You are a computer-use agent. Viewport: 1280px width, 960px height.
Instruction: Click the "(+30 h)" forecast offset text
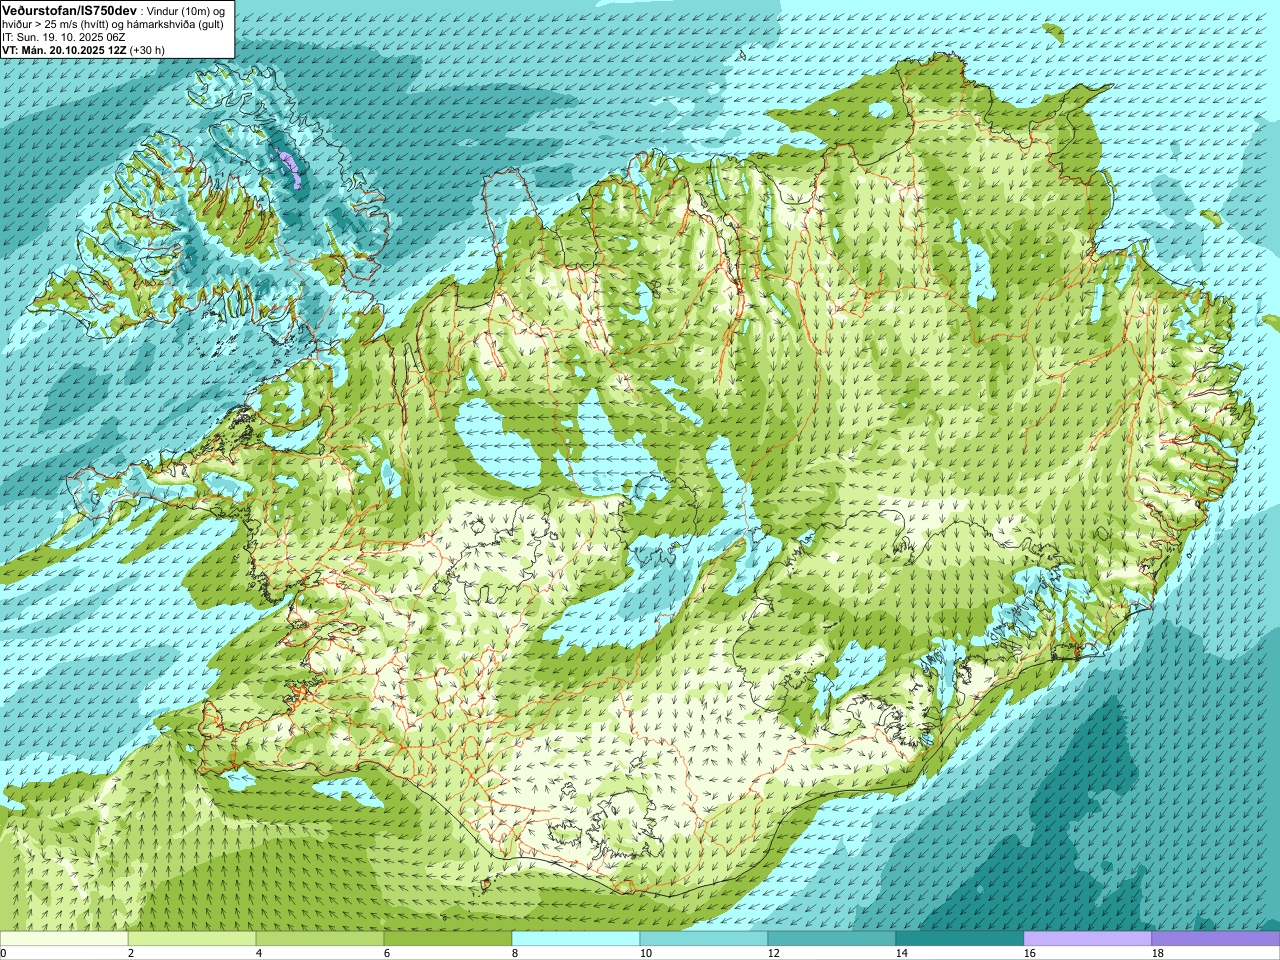pos(147,50)
